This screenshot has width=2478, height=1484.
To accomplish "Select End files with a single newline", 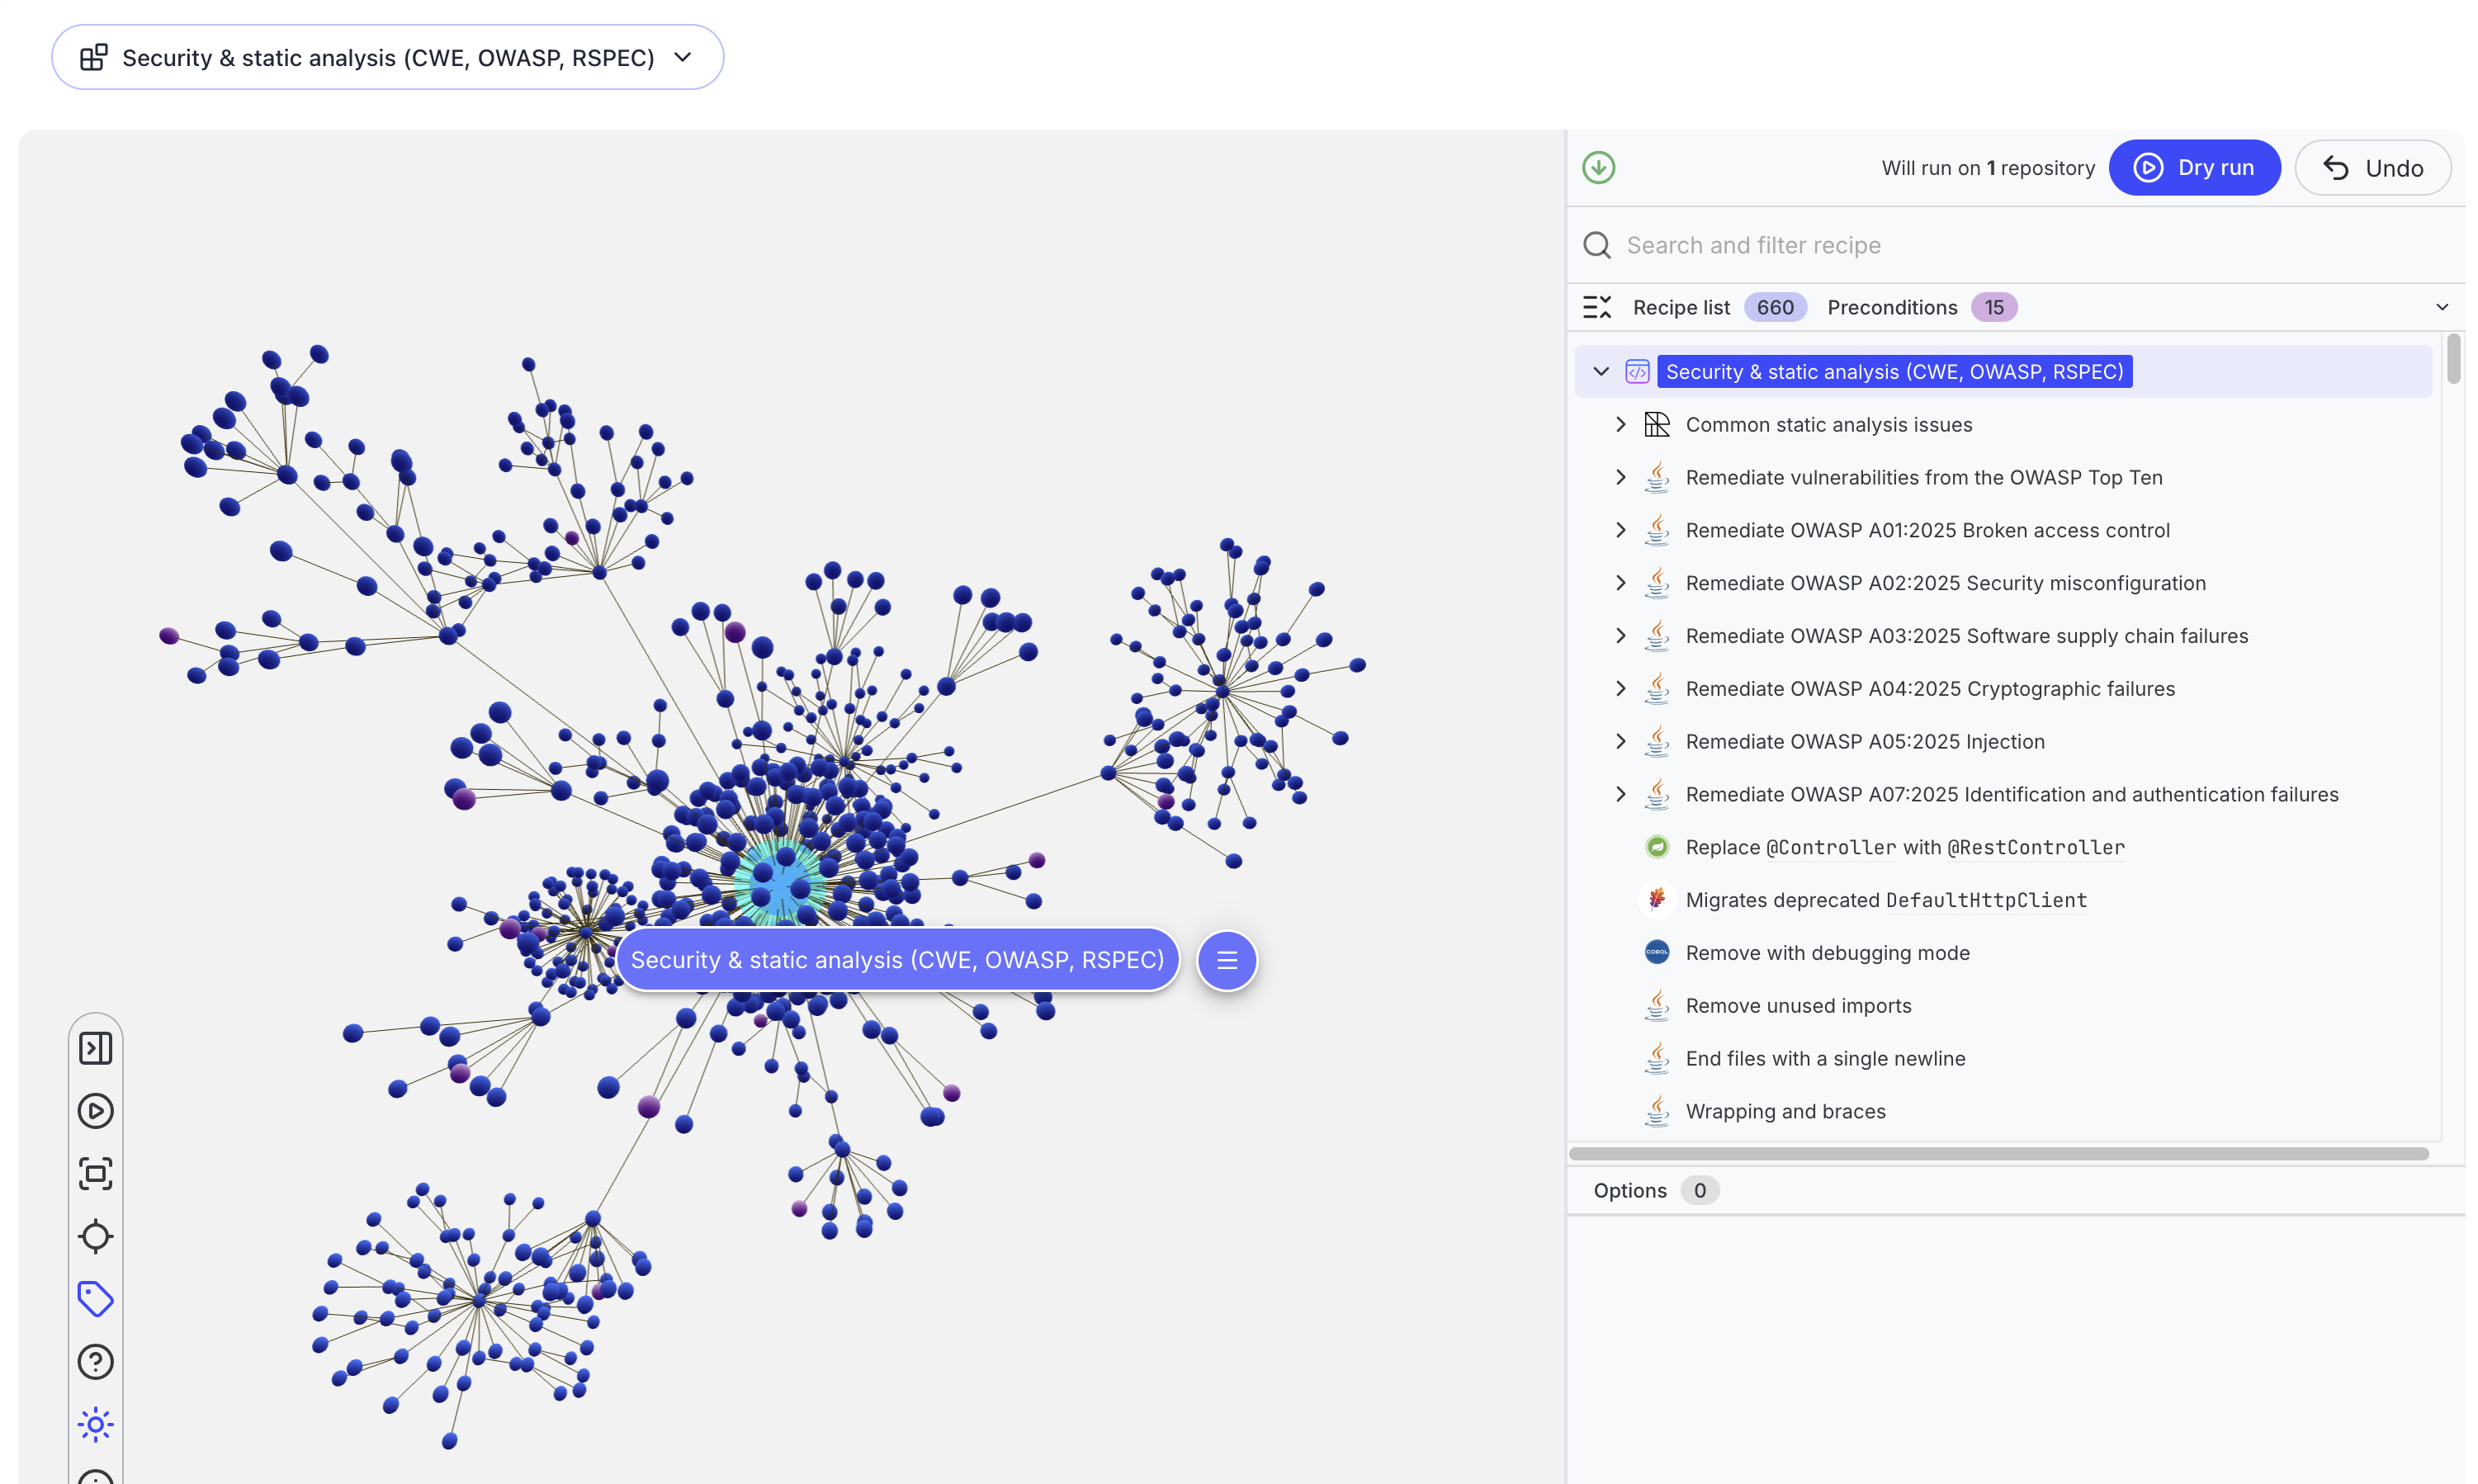I will [x=1825, y=1059].
